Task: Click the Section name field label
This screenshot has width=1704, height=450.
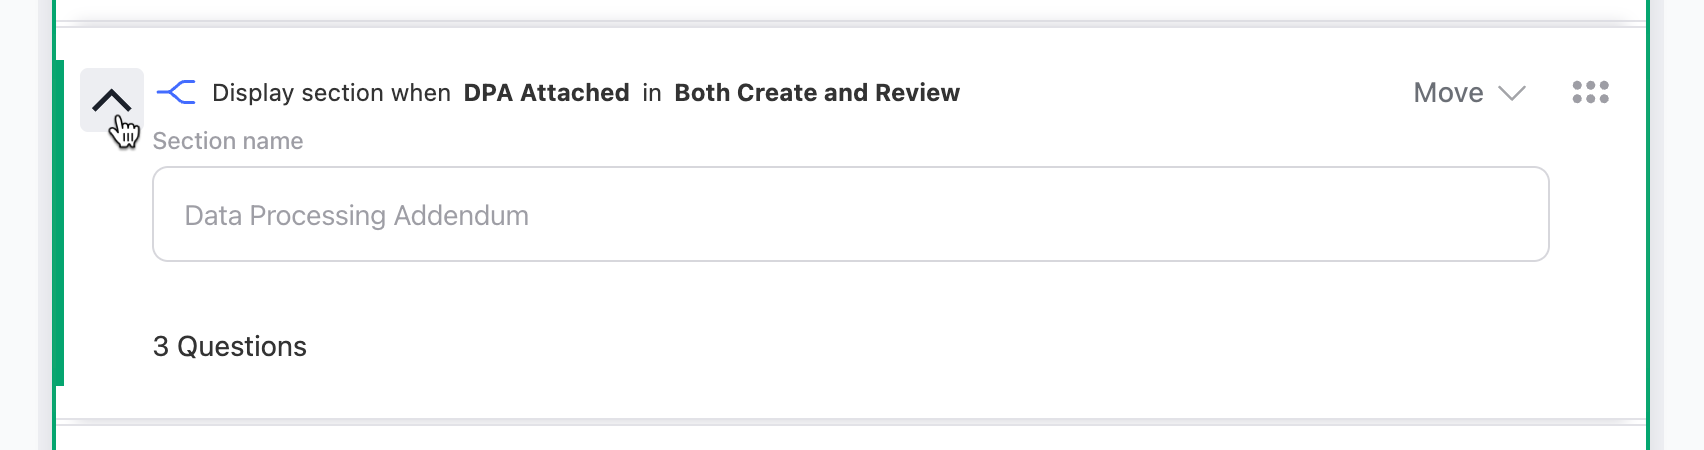Action: tap(228, 141)
